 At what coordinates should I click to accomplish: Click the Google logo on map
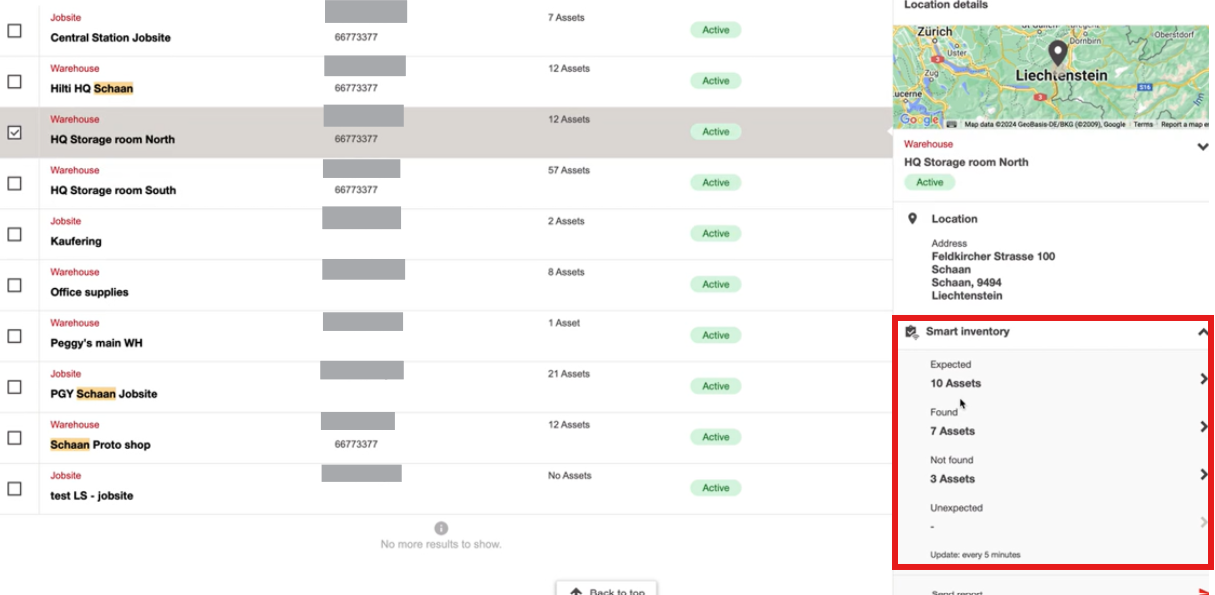click(x=919, y=120)
